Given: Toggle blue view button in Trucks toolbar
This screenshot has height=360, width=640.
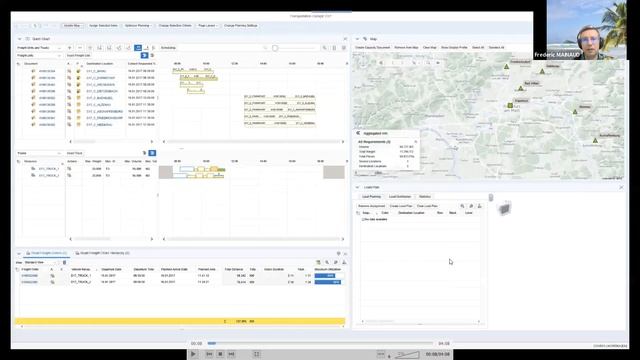Looking at the screenshot, I should point(152,153).
